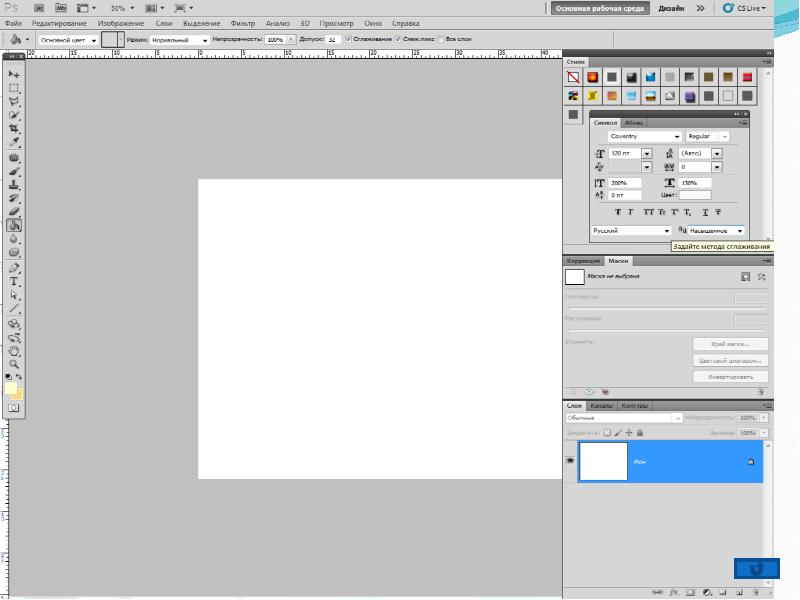Viewport: 800px width, 600px height.
Task: Select the Crop tool
Action: point(14,128)
